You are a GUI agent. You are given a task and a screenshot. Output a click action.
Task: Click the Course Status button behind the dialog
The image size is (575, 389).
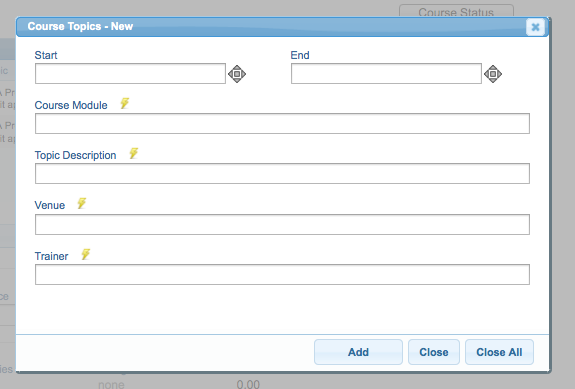[x=456, y=11]
